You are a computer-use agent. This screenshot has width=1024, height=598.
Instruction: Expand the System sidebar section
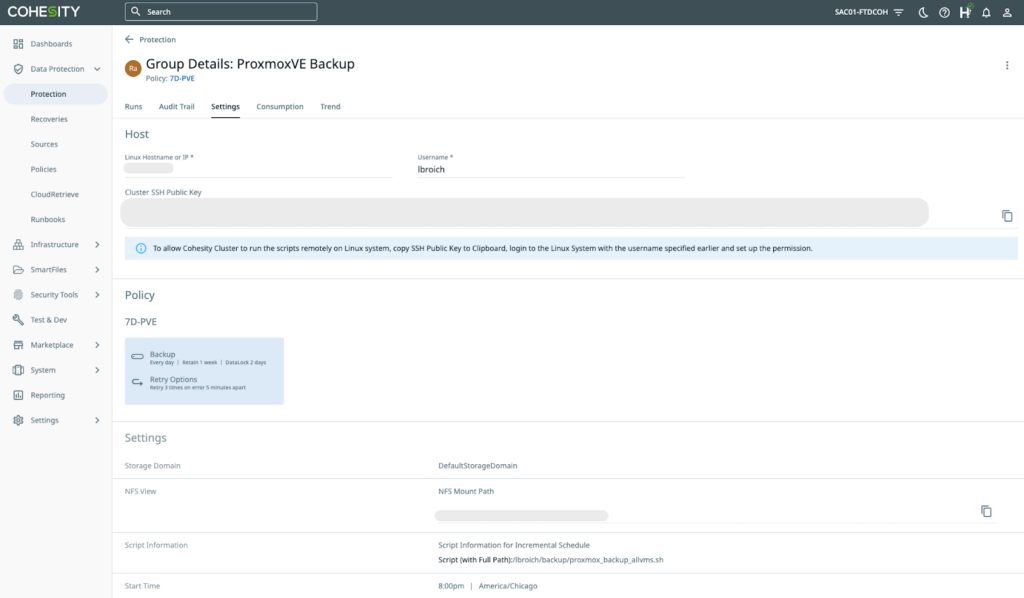tap(19, 369)
